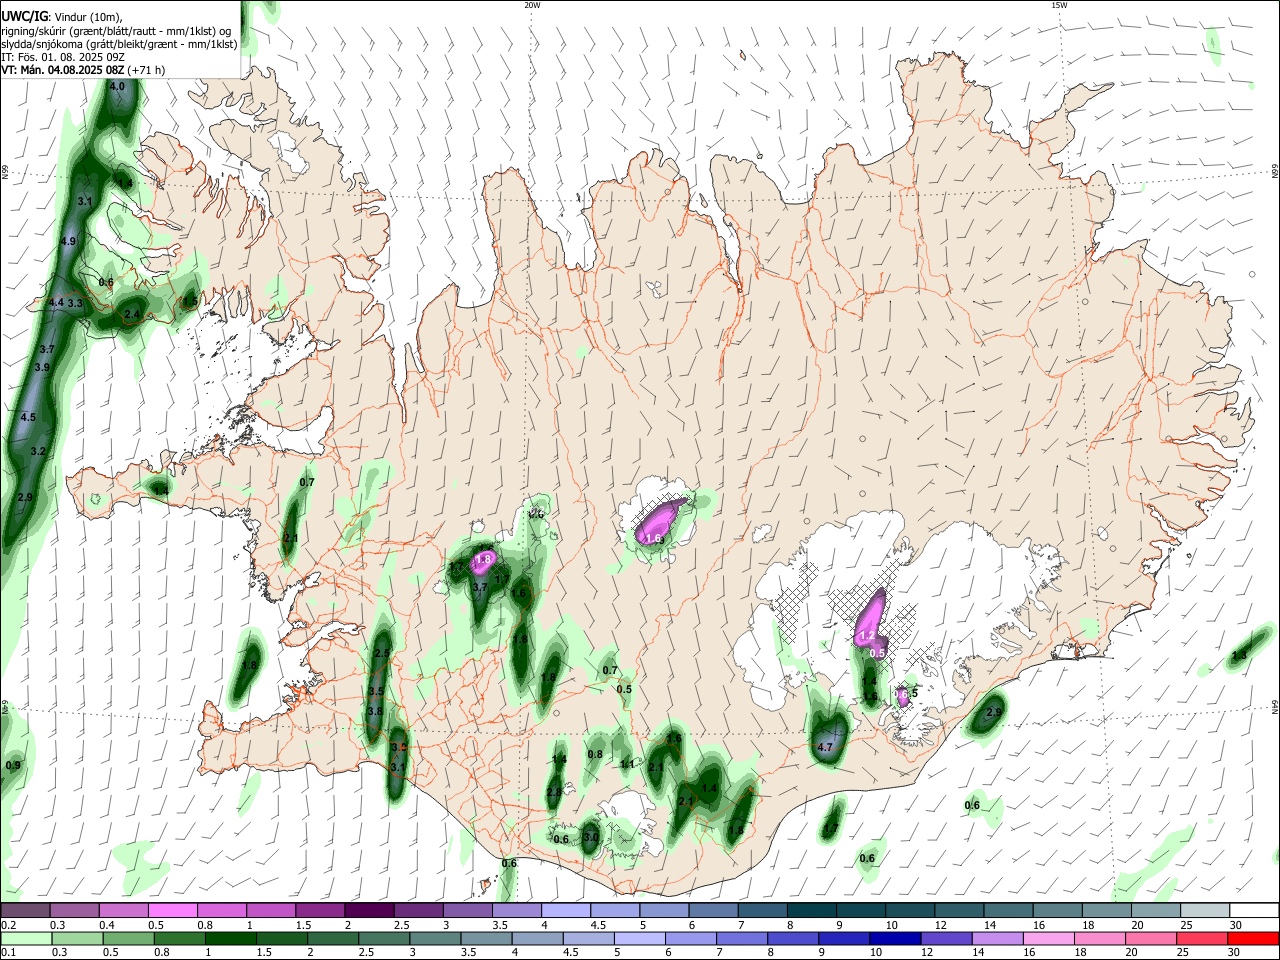Click the deep navy blue swatch in lower legend
1280x960 pixels.
(x=894, y=938)
